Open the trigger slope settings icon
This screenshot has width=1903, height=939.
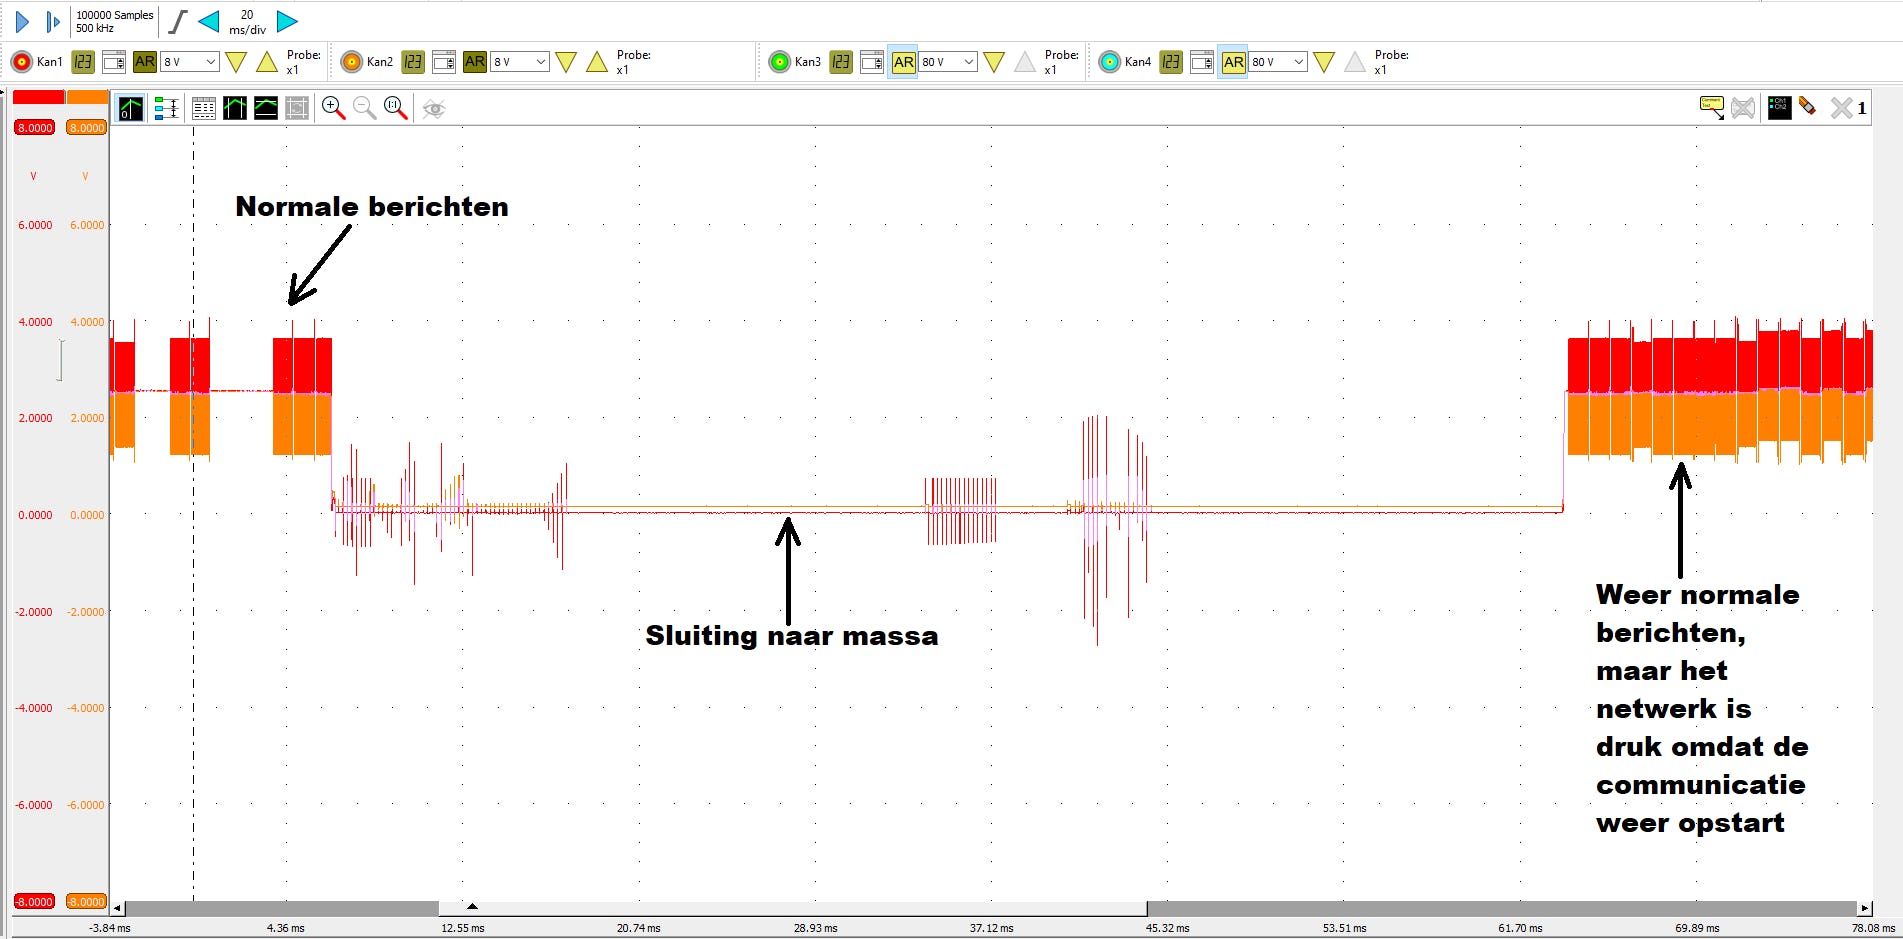point(177,21)
